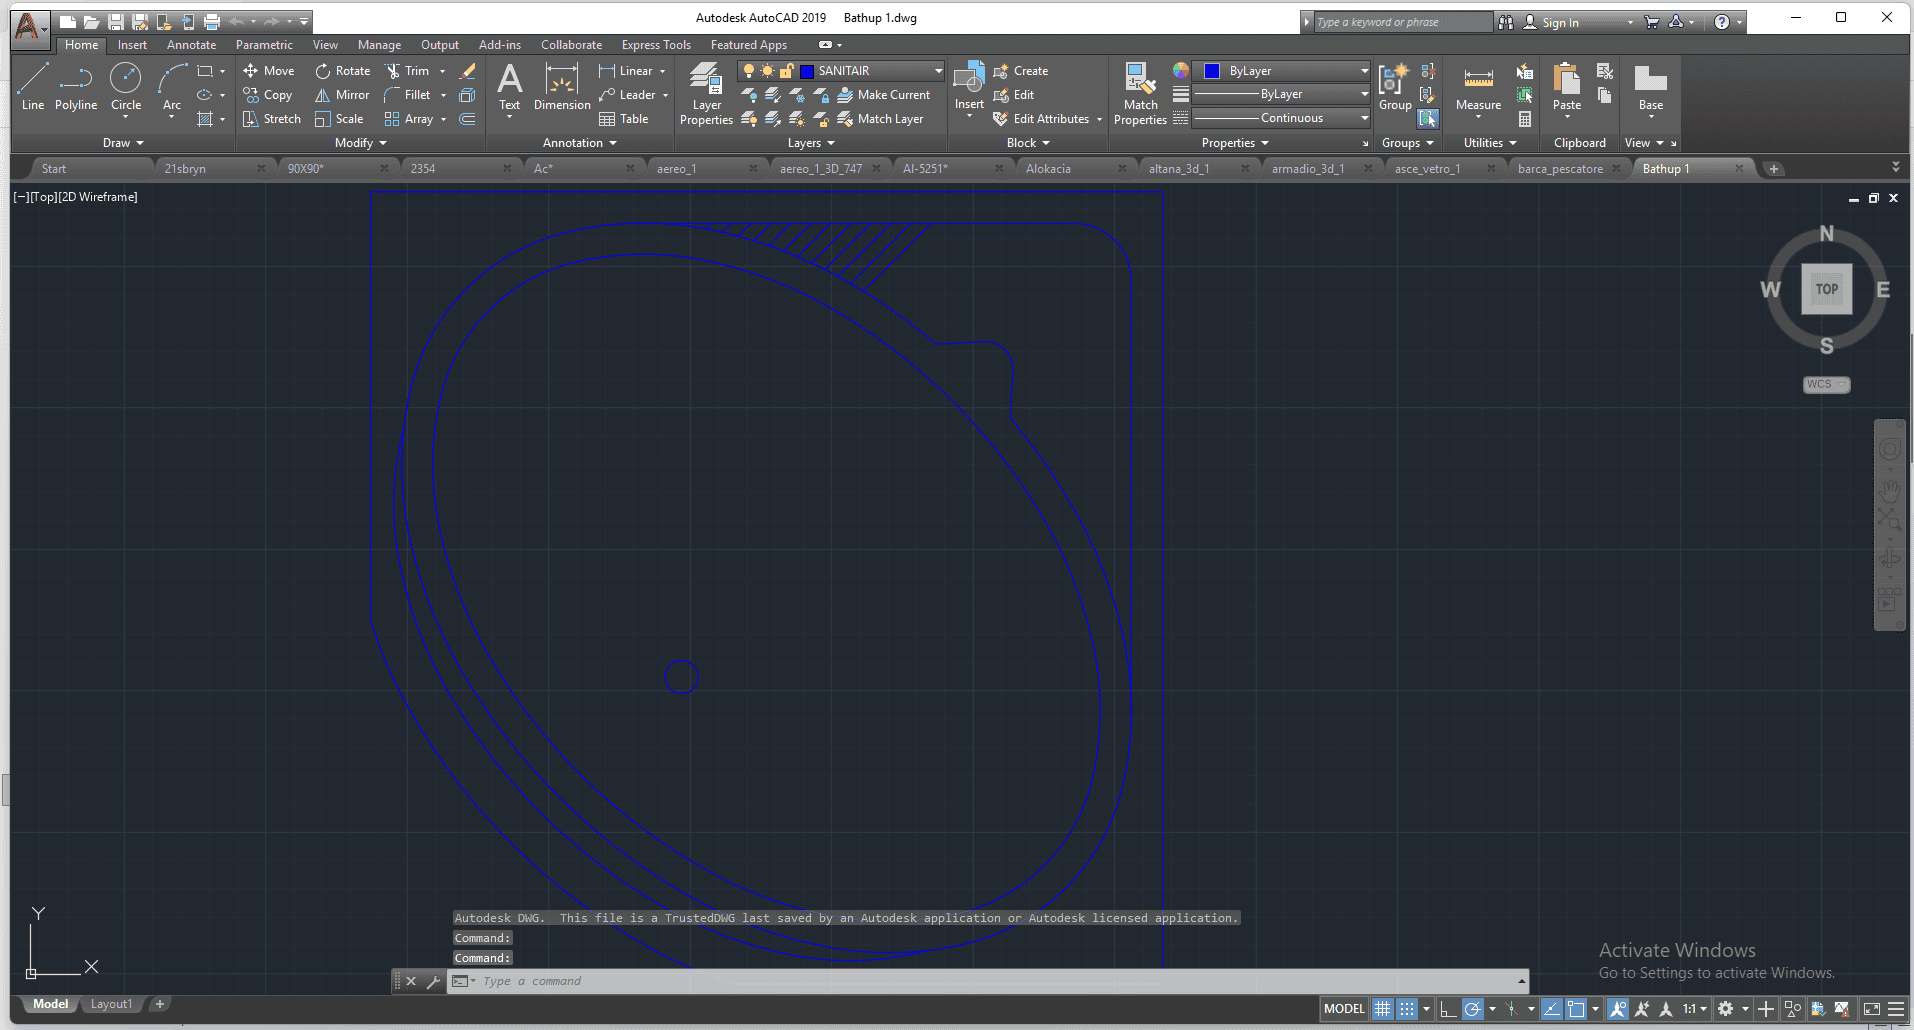Open the SANITAIR layer dropdown
This screenshot has height=1030, width=1914.
[938, 71]
